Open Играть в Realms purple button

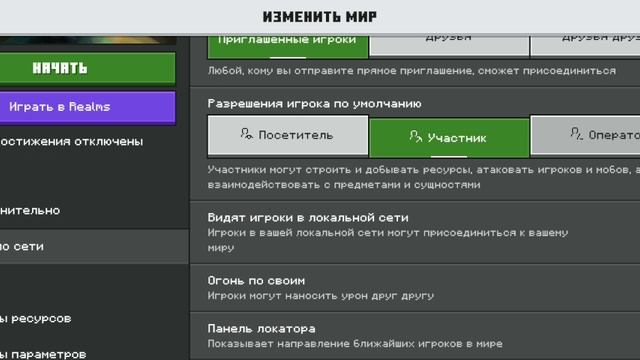(x=87, y=107)
